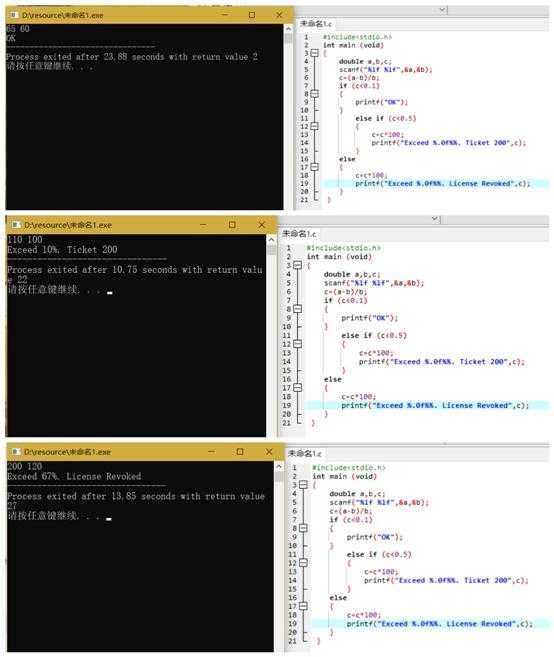Collapse line 17 fold in editor beside "200 120" console

303,606
